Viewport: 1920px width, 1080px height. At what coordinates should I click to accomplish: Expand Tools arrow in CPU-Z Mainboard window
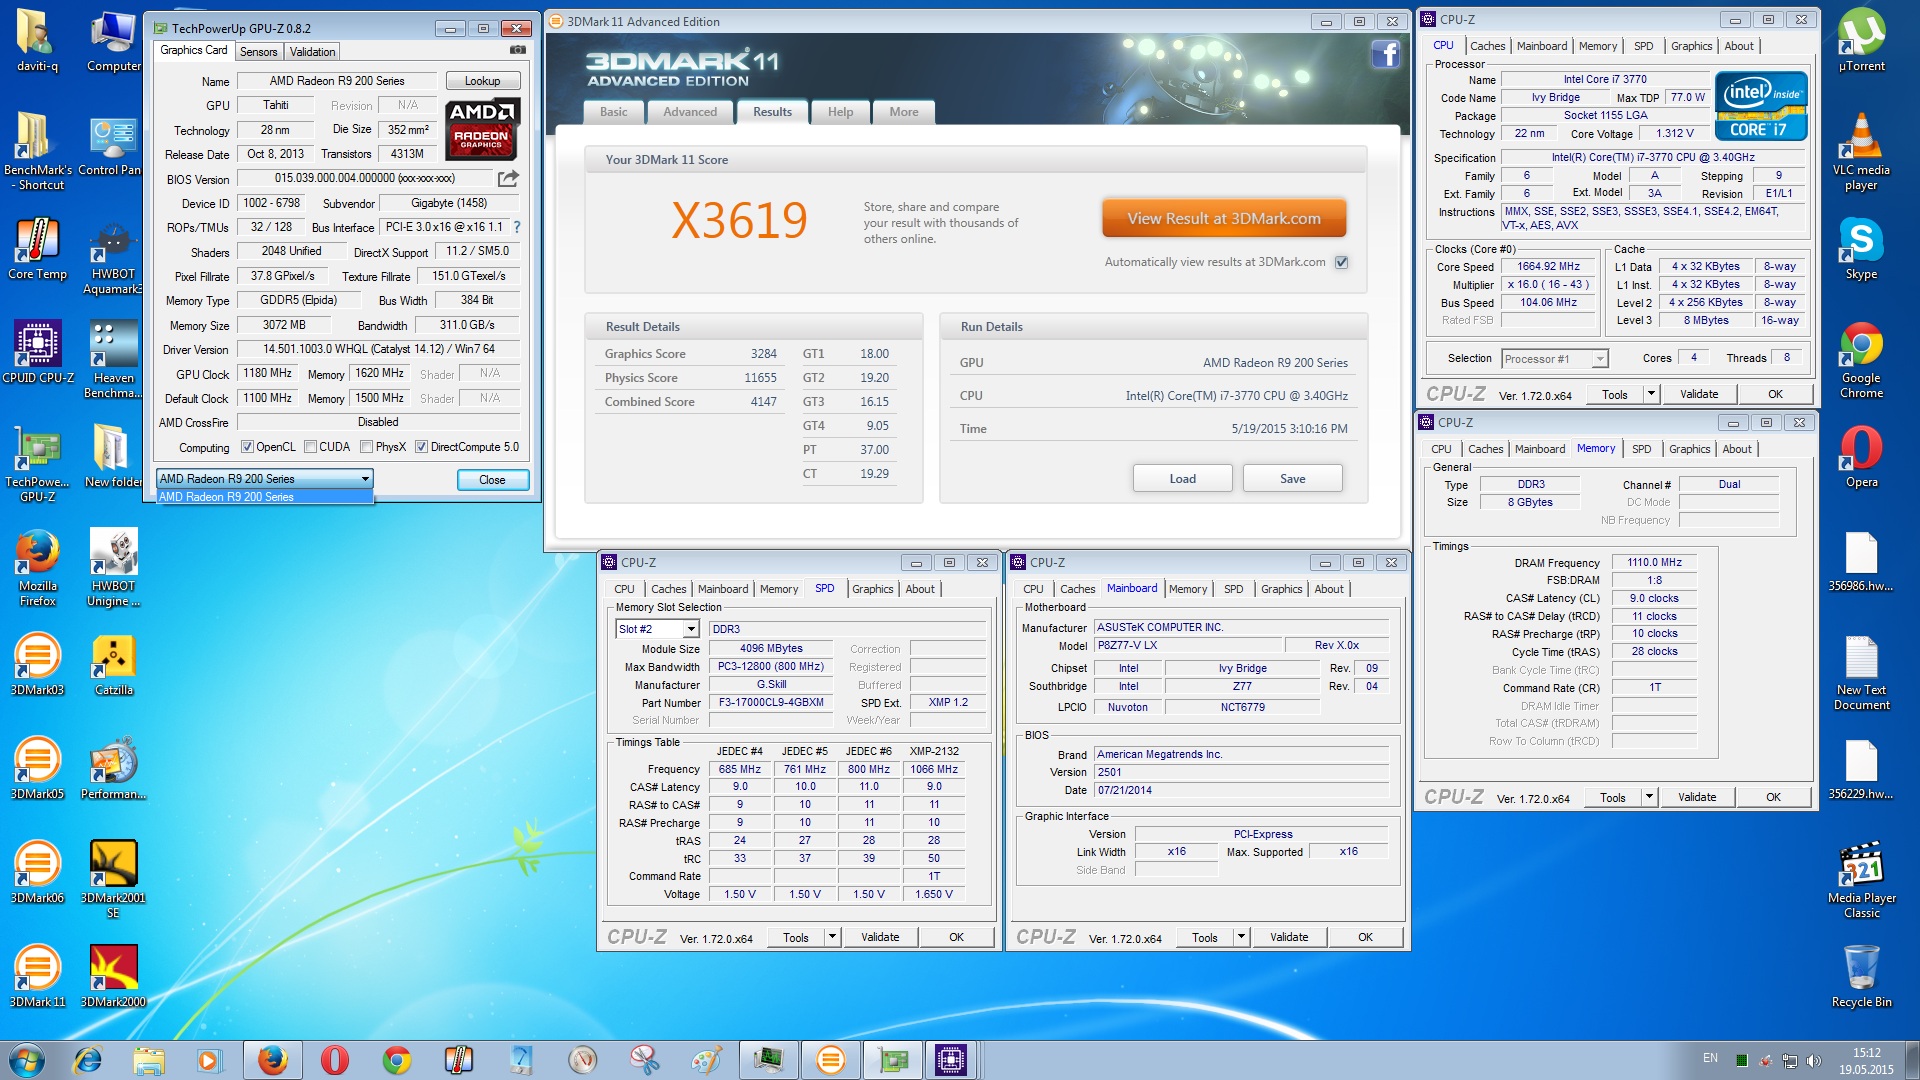pyautogui.click(x=1241, y=937)
